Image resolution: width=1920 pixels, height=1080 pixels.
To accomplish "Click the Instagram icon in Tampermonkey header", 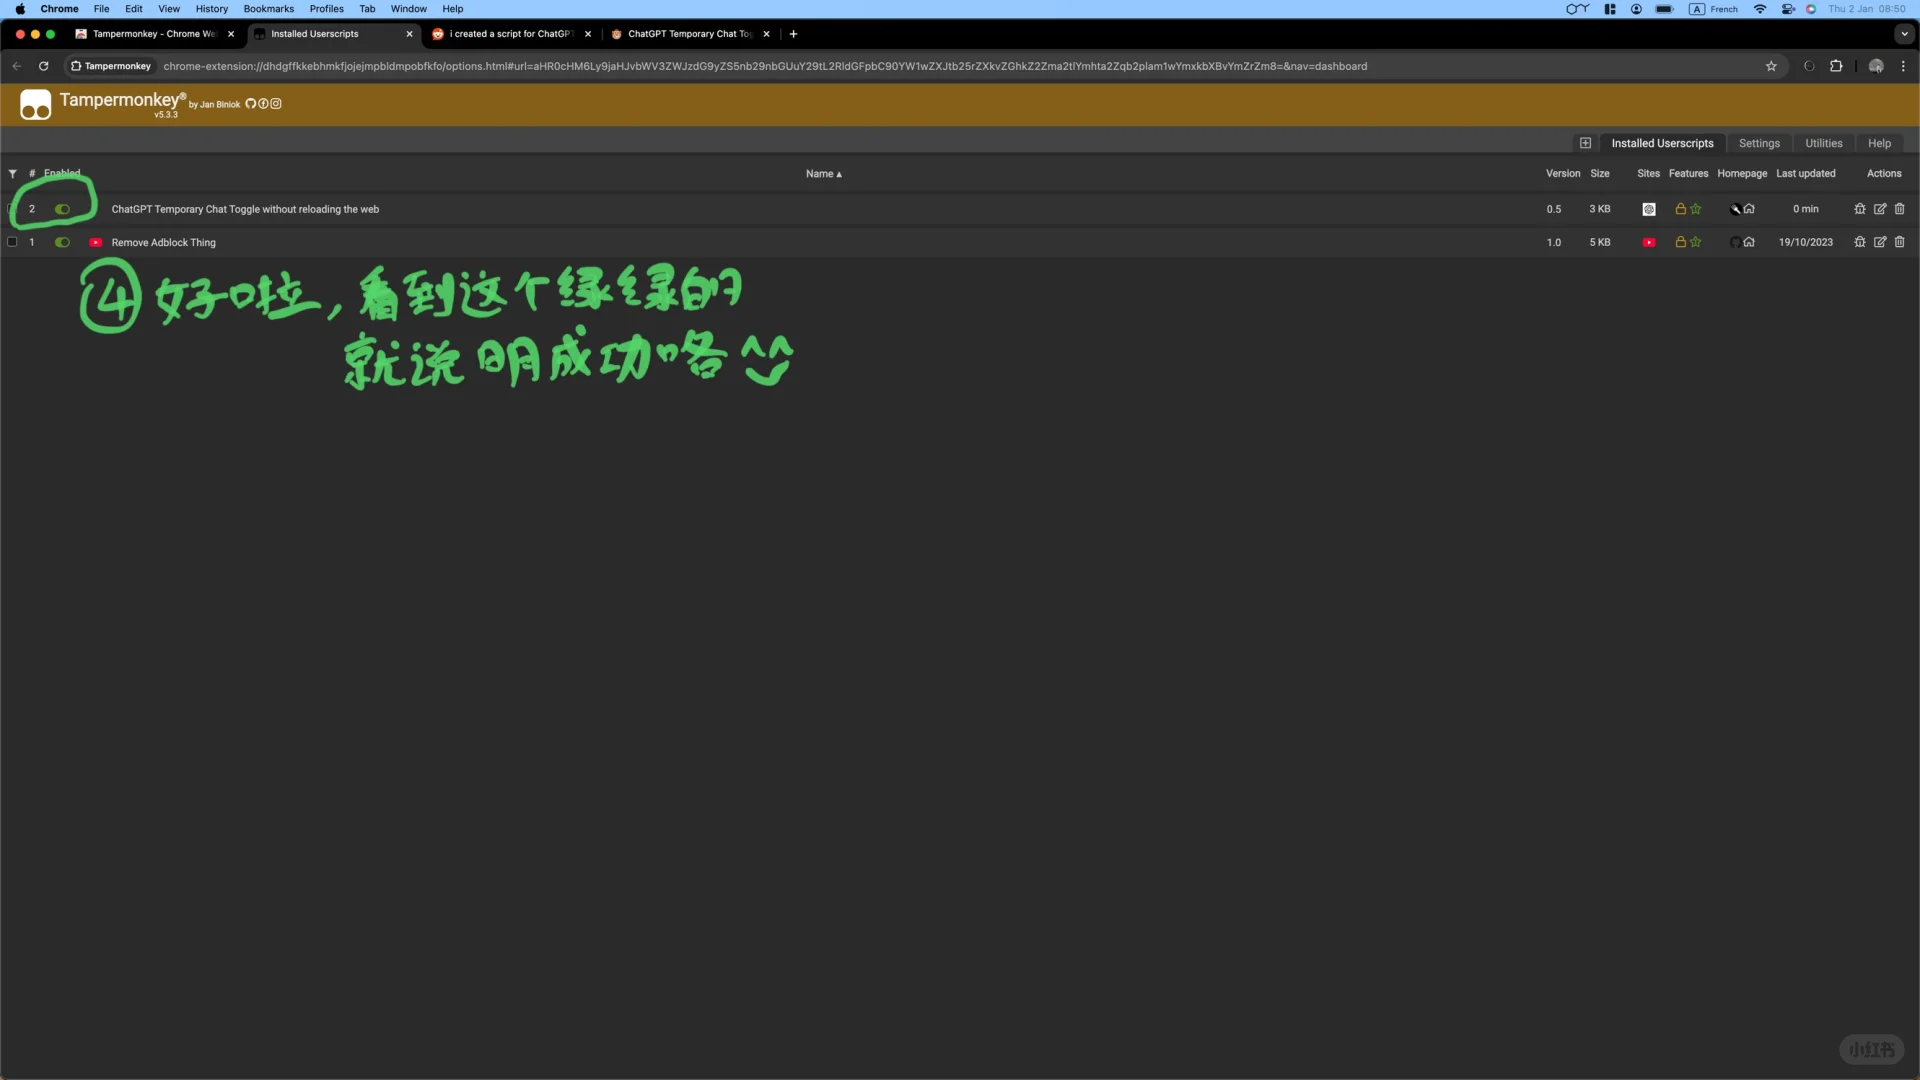I will click(276, 104).
